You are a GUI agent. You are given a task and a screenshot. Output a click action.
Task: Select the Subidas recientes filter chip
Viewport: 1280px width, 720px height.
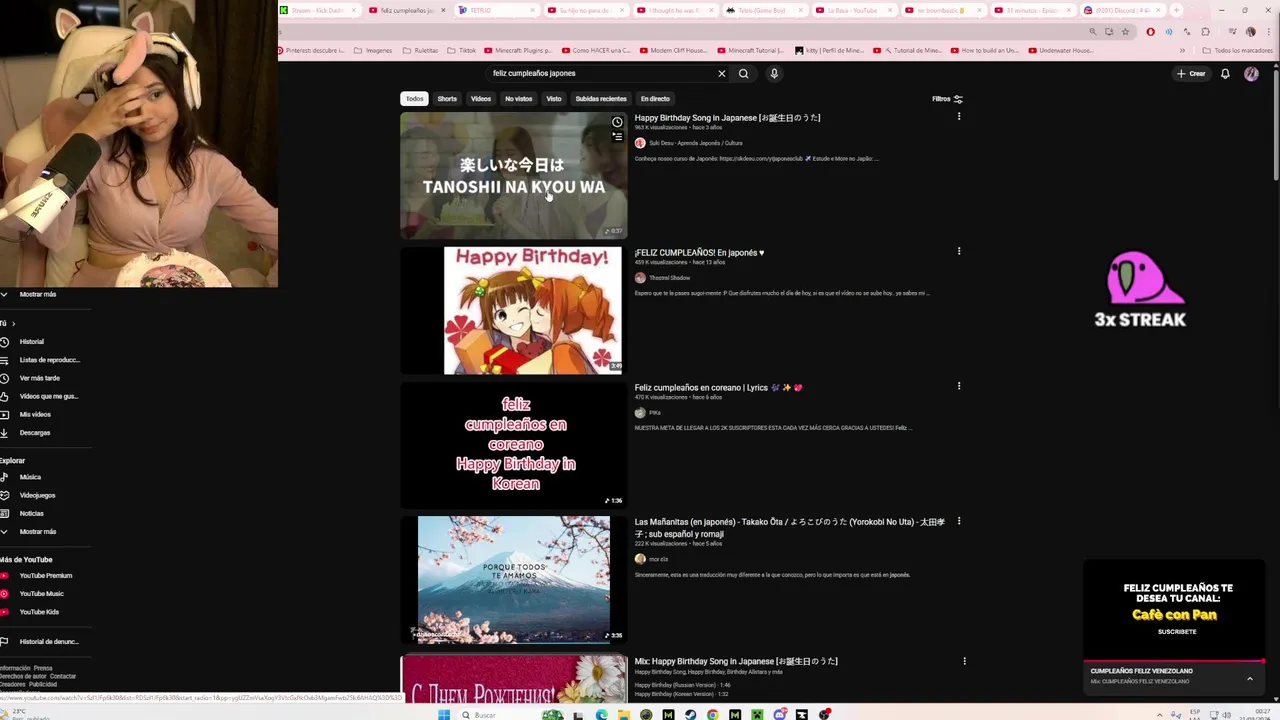point(601,99)
